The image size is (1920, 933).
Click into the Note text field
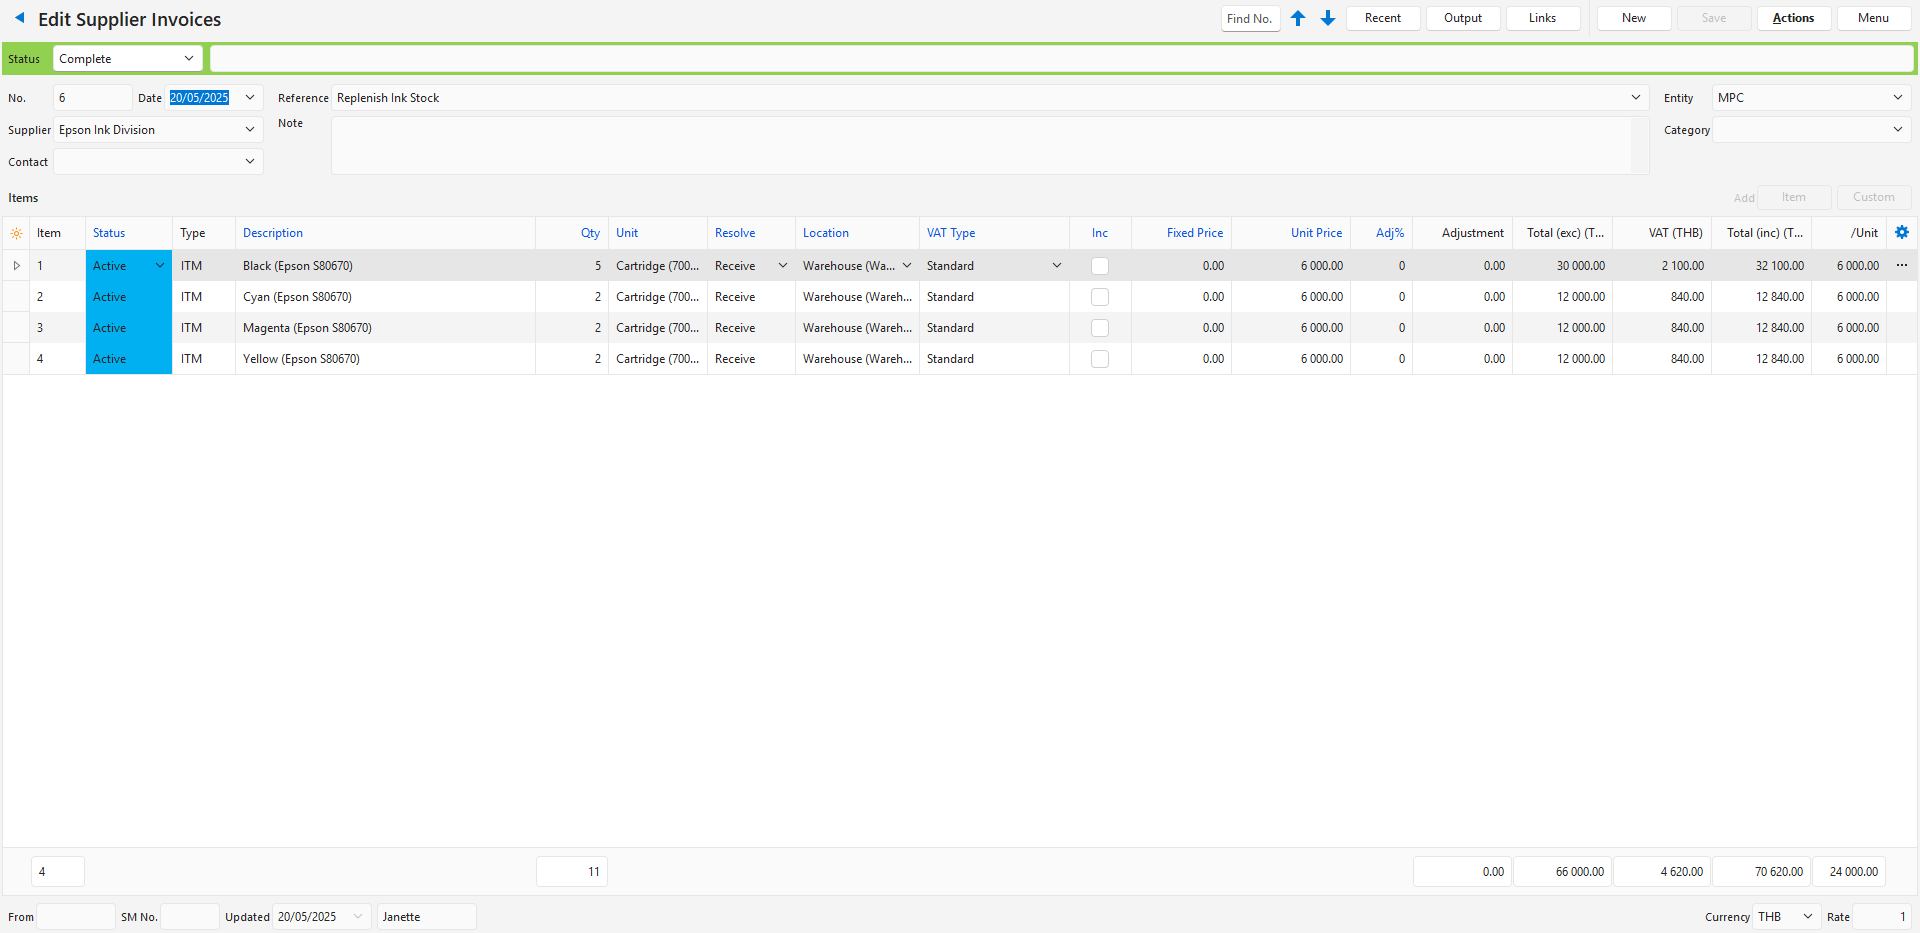pos(980,146)
